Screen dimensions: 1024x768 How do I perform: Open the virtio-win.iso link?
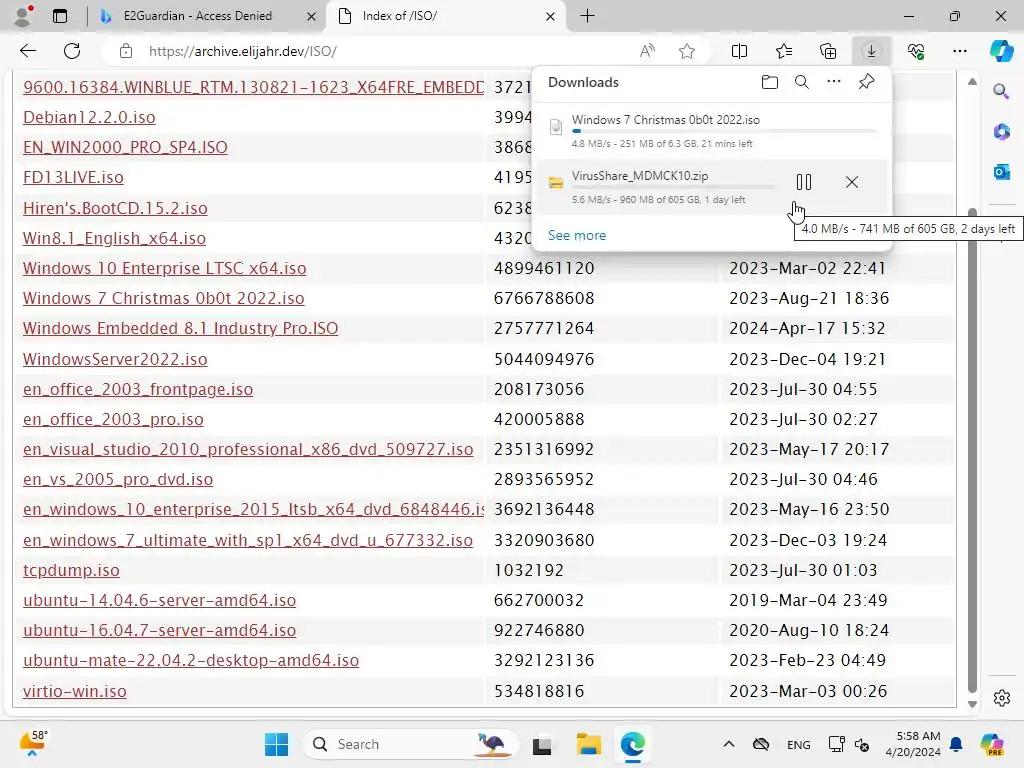click(x=74, y=691)
